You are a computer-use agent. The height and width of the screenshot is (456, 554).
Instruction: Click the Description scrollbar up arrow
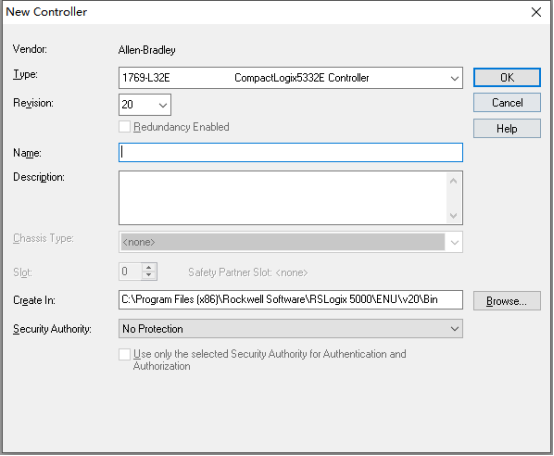click(454, 181)
